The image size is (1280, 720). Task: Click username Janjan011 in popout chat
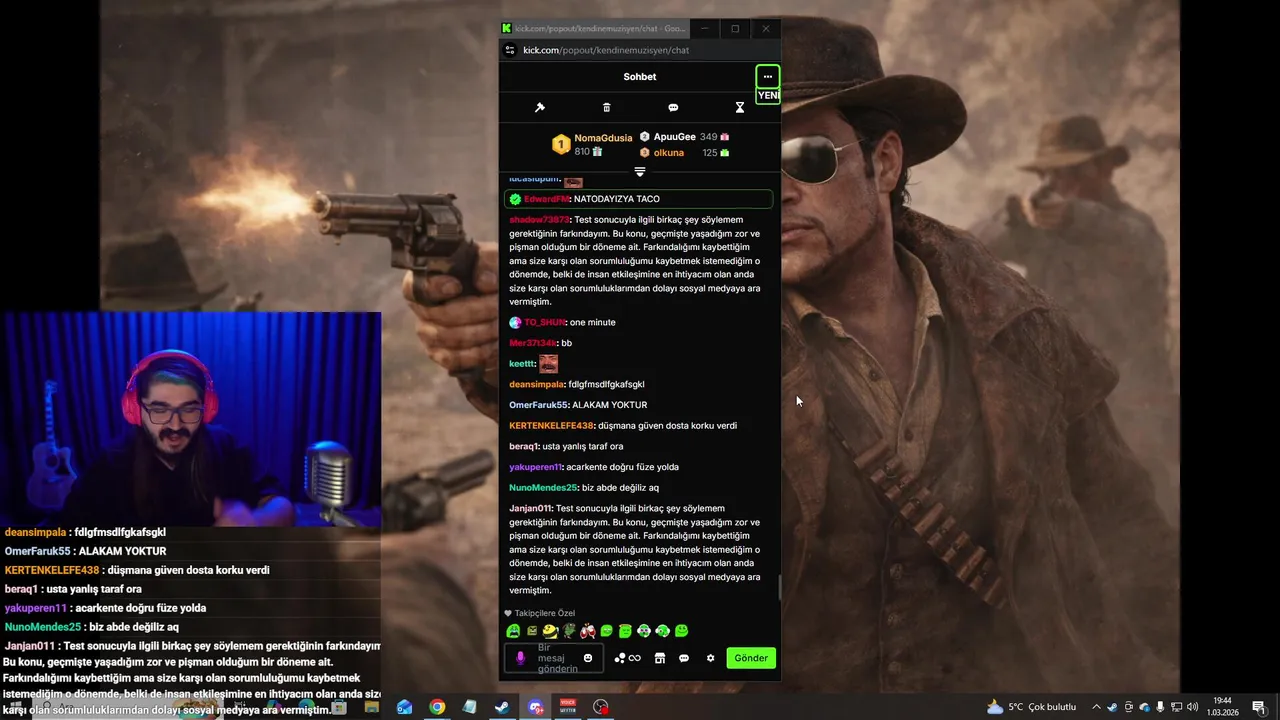[x=530, y=509]
